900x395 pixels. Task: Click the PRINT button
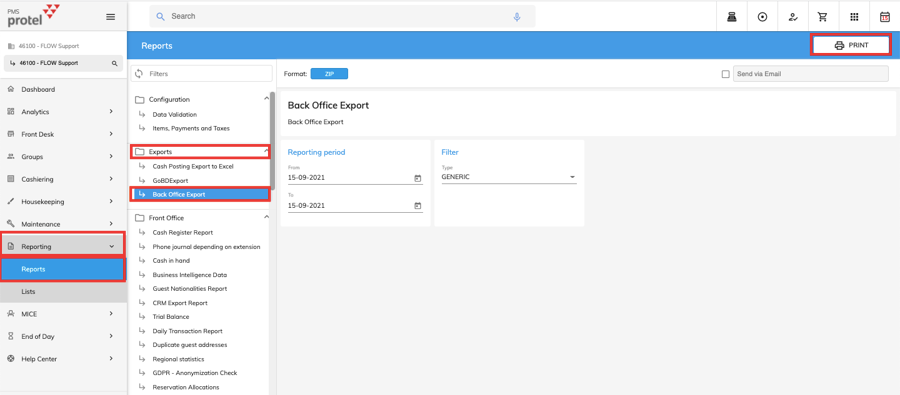pos(851,45)
